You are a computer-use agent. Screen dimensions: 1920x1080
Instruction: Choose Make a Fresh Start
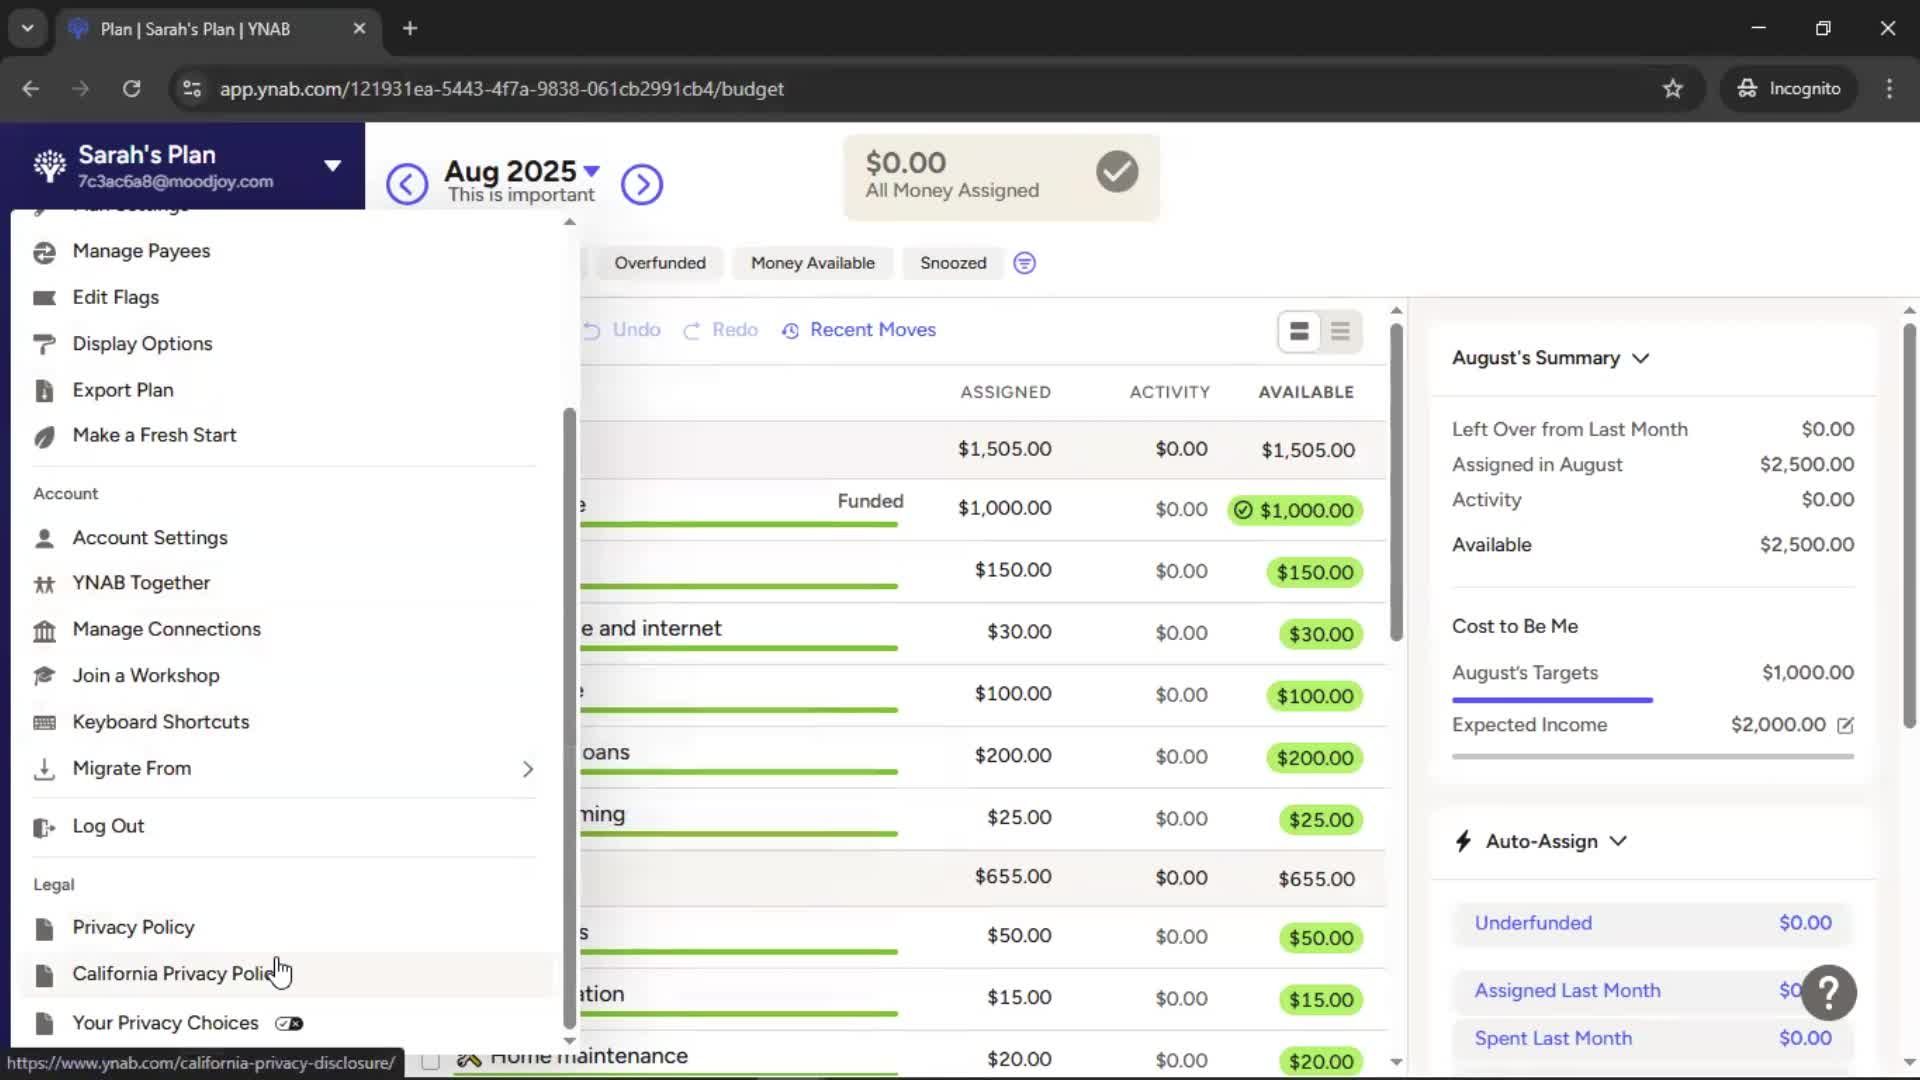[154, 435]
